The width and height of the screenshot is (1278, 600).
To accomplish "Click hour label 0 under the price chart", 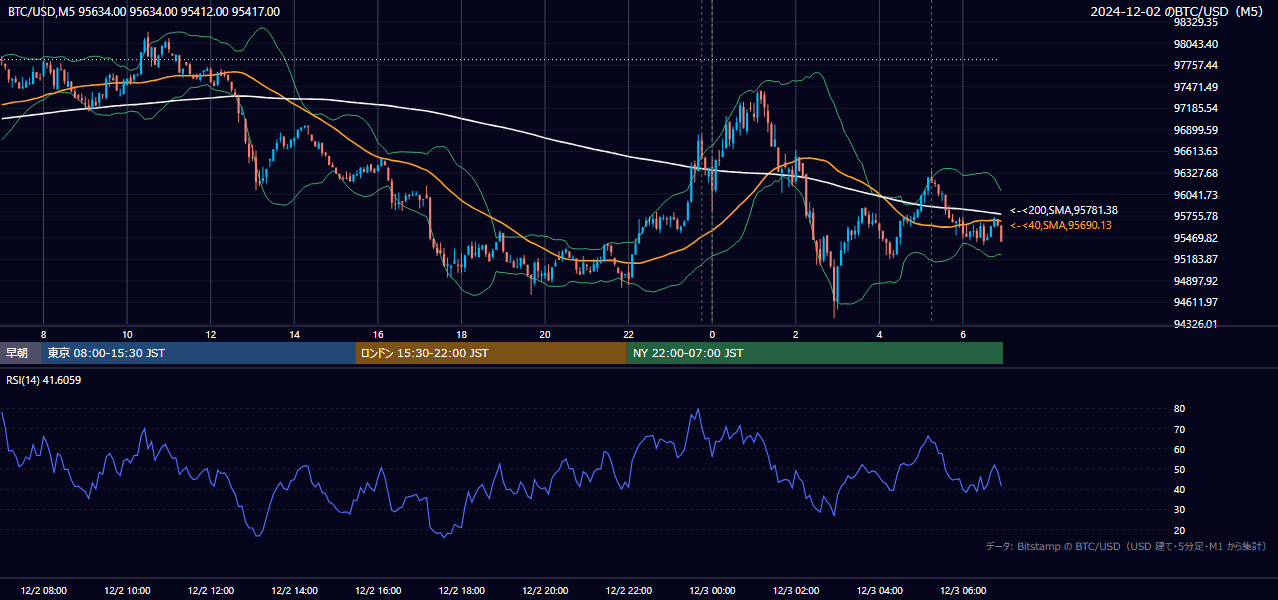I will 712,334.
